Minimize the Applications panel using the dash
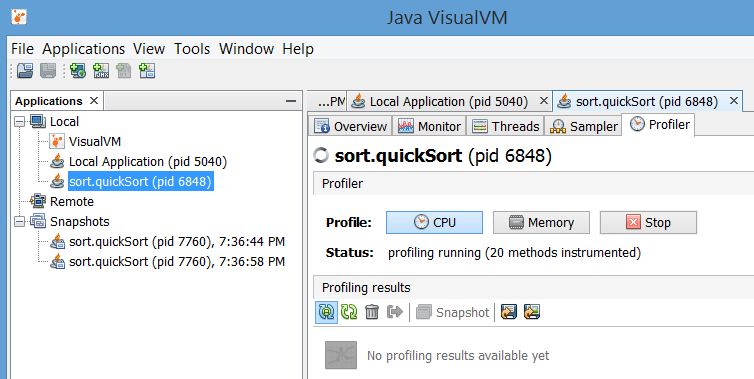The image size is (754, 379). (x=290, y=101)
